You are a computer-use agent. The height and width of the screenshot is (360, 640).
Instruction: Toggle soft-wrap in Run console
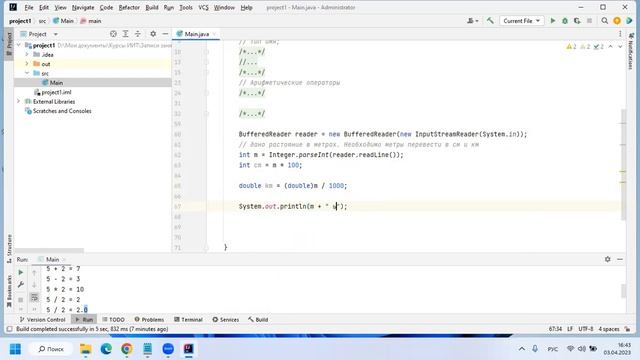(x=34, y=298)
